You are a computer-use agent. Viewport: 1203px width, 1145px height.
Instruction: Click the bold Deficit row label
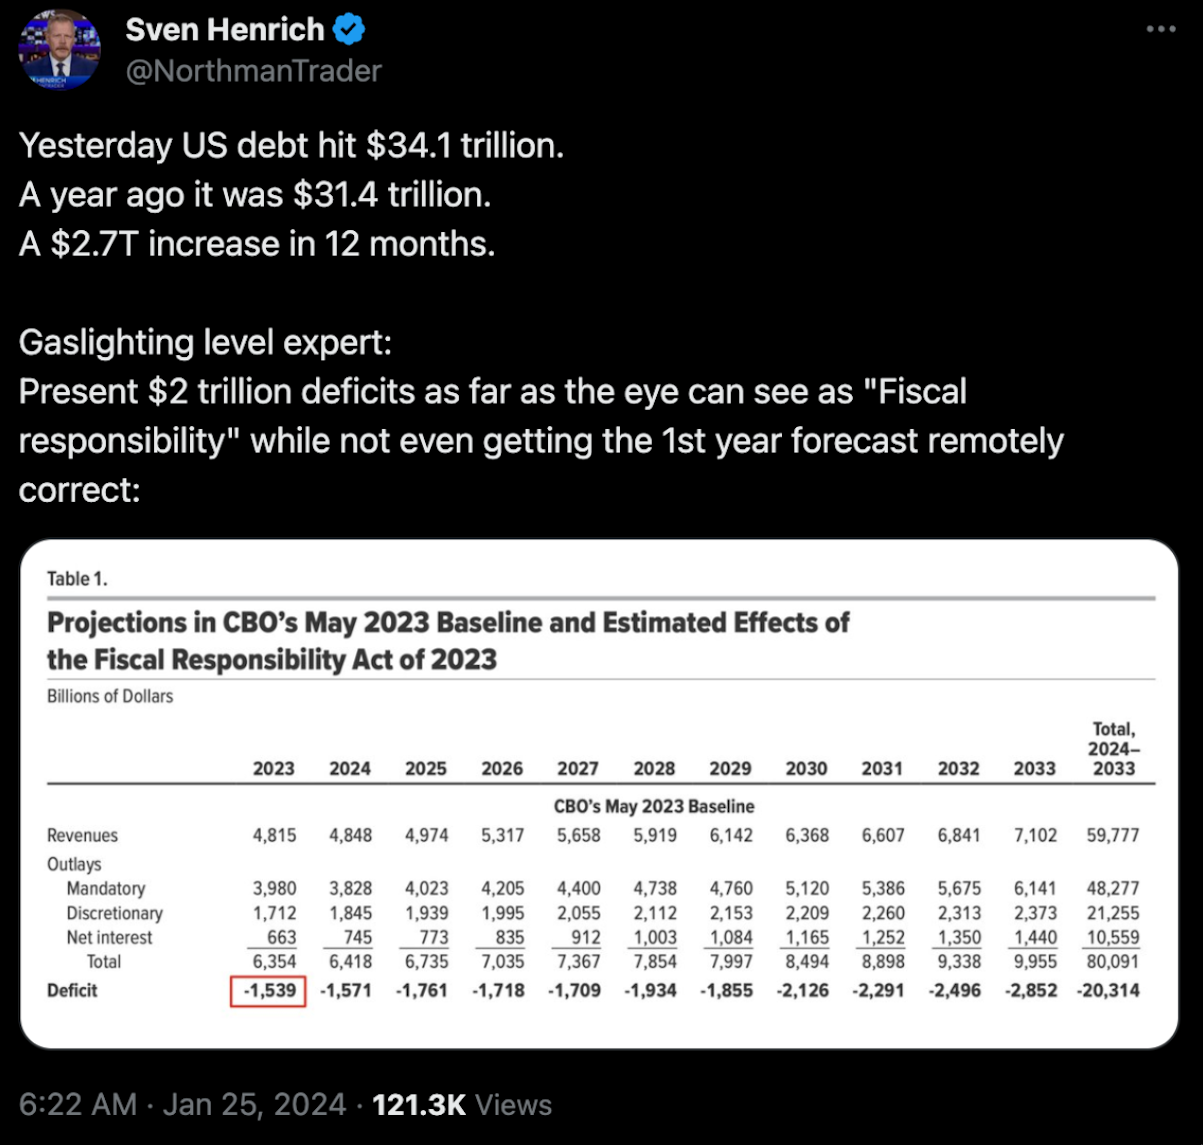72,991
